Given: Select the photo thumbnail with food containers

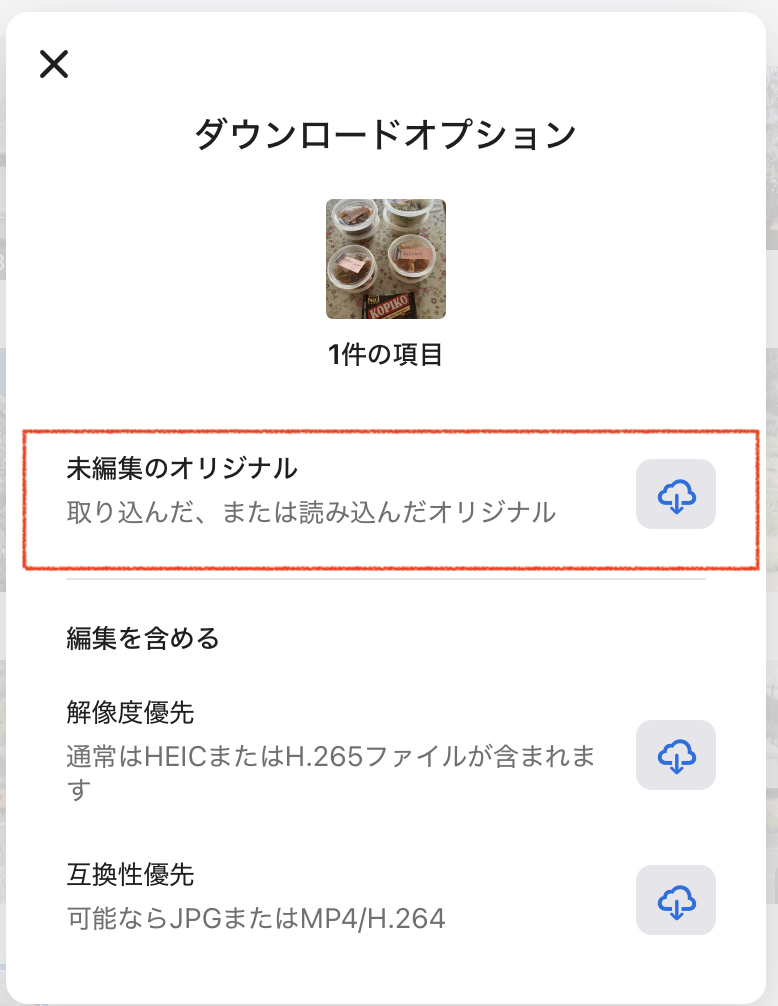Looking at the screenshot, I should (x=386, y=259).
